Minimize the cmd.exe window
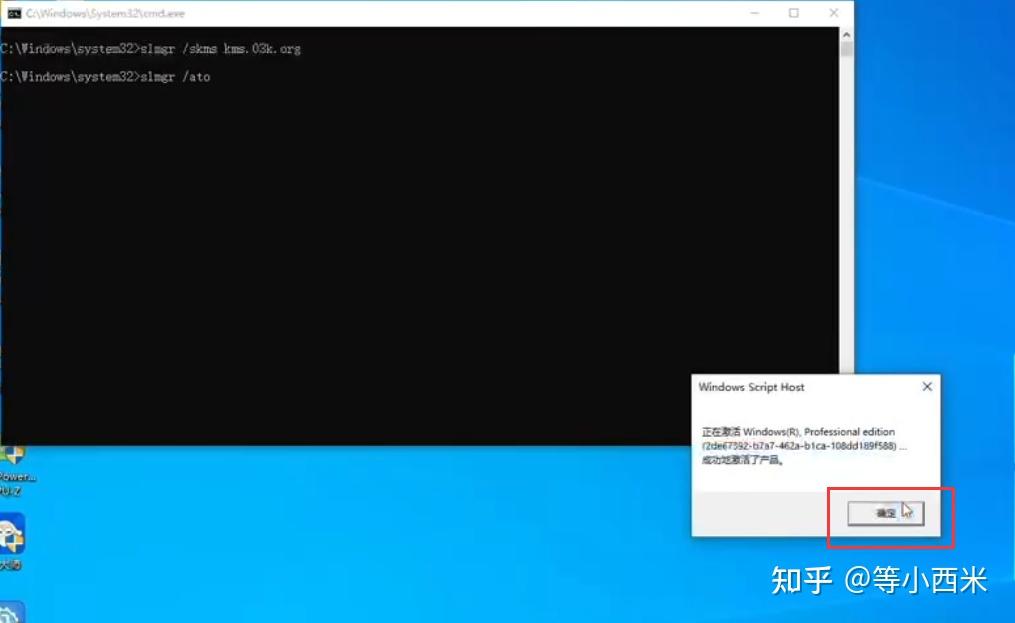 (754, 13)
